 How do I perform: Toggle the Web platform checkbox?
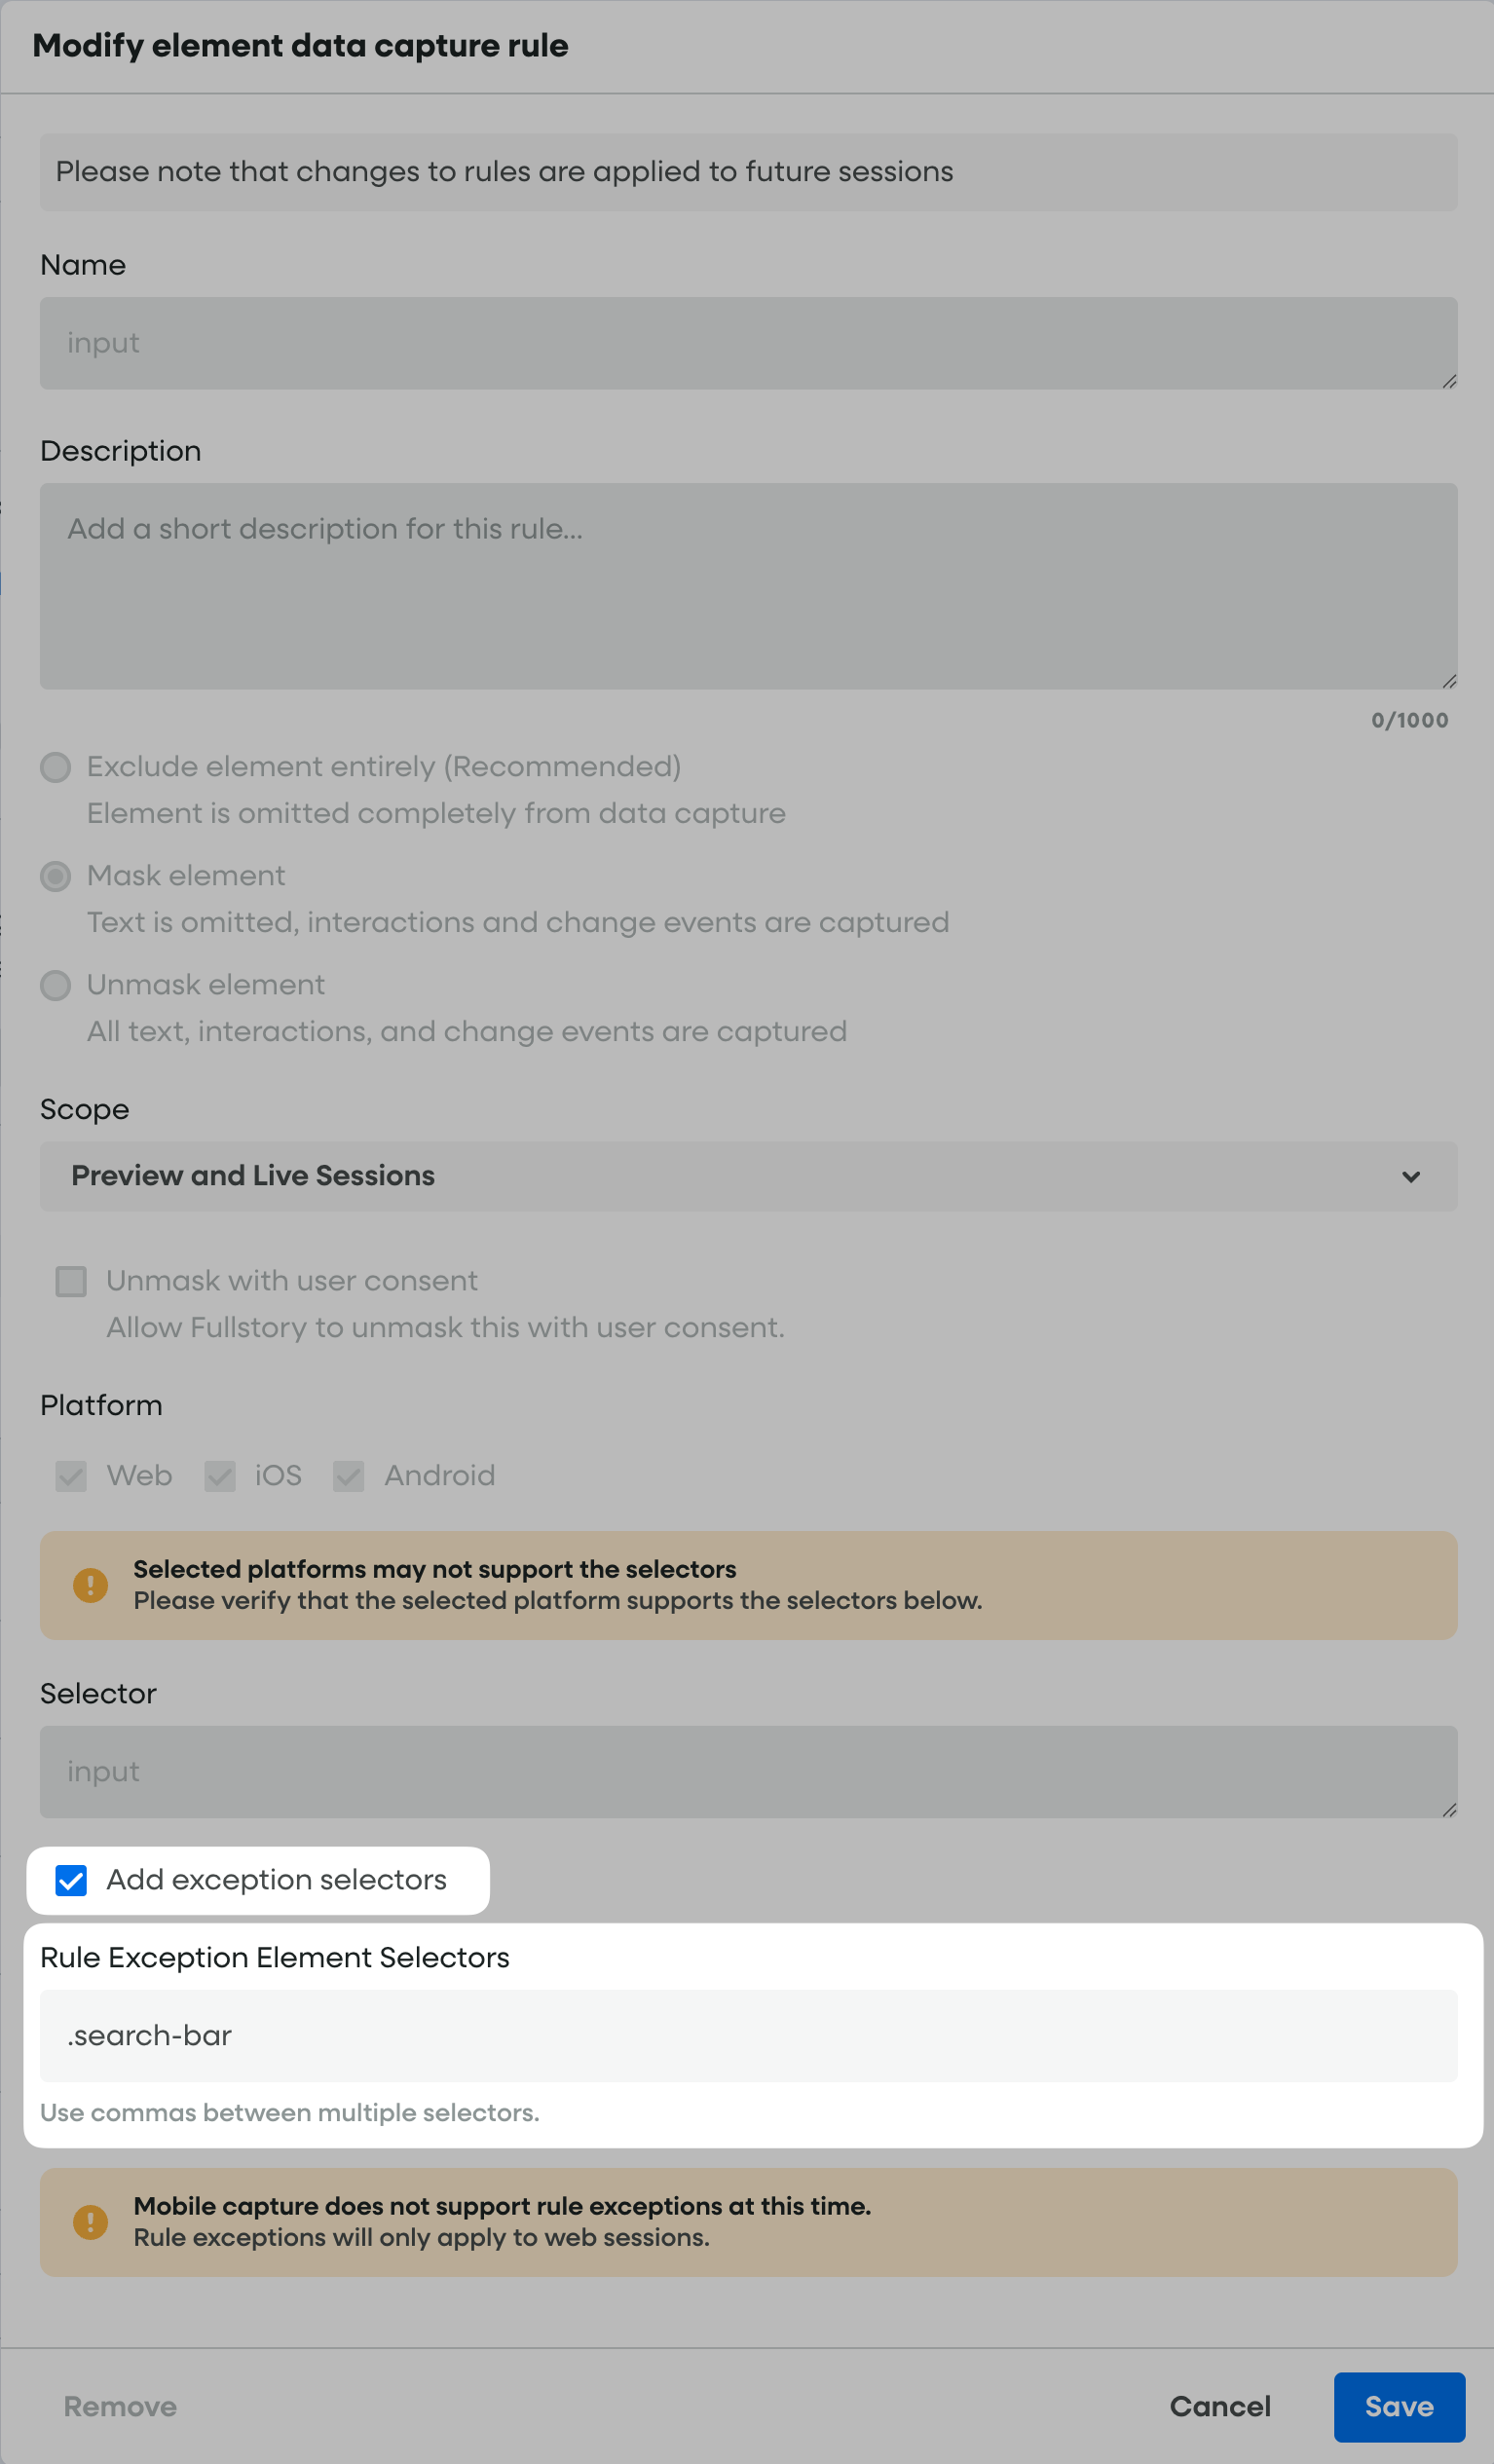[x=71, y=1476]
